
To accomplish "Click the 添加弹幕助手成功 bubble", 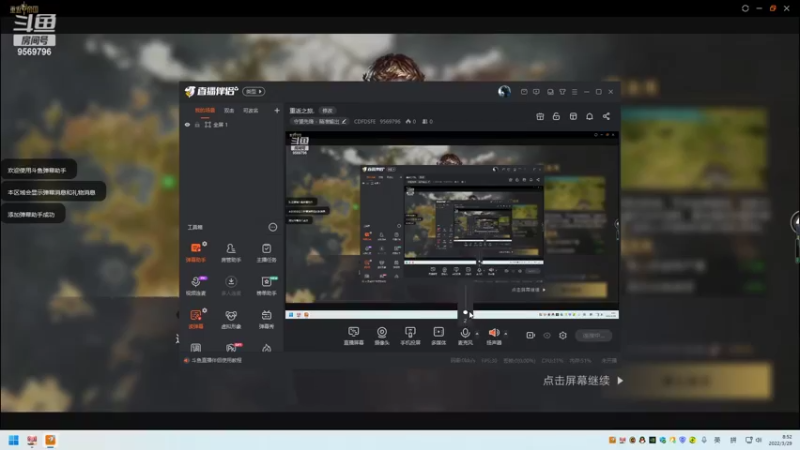I will point(31,214).
